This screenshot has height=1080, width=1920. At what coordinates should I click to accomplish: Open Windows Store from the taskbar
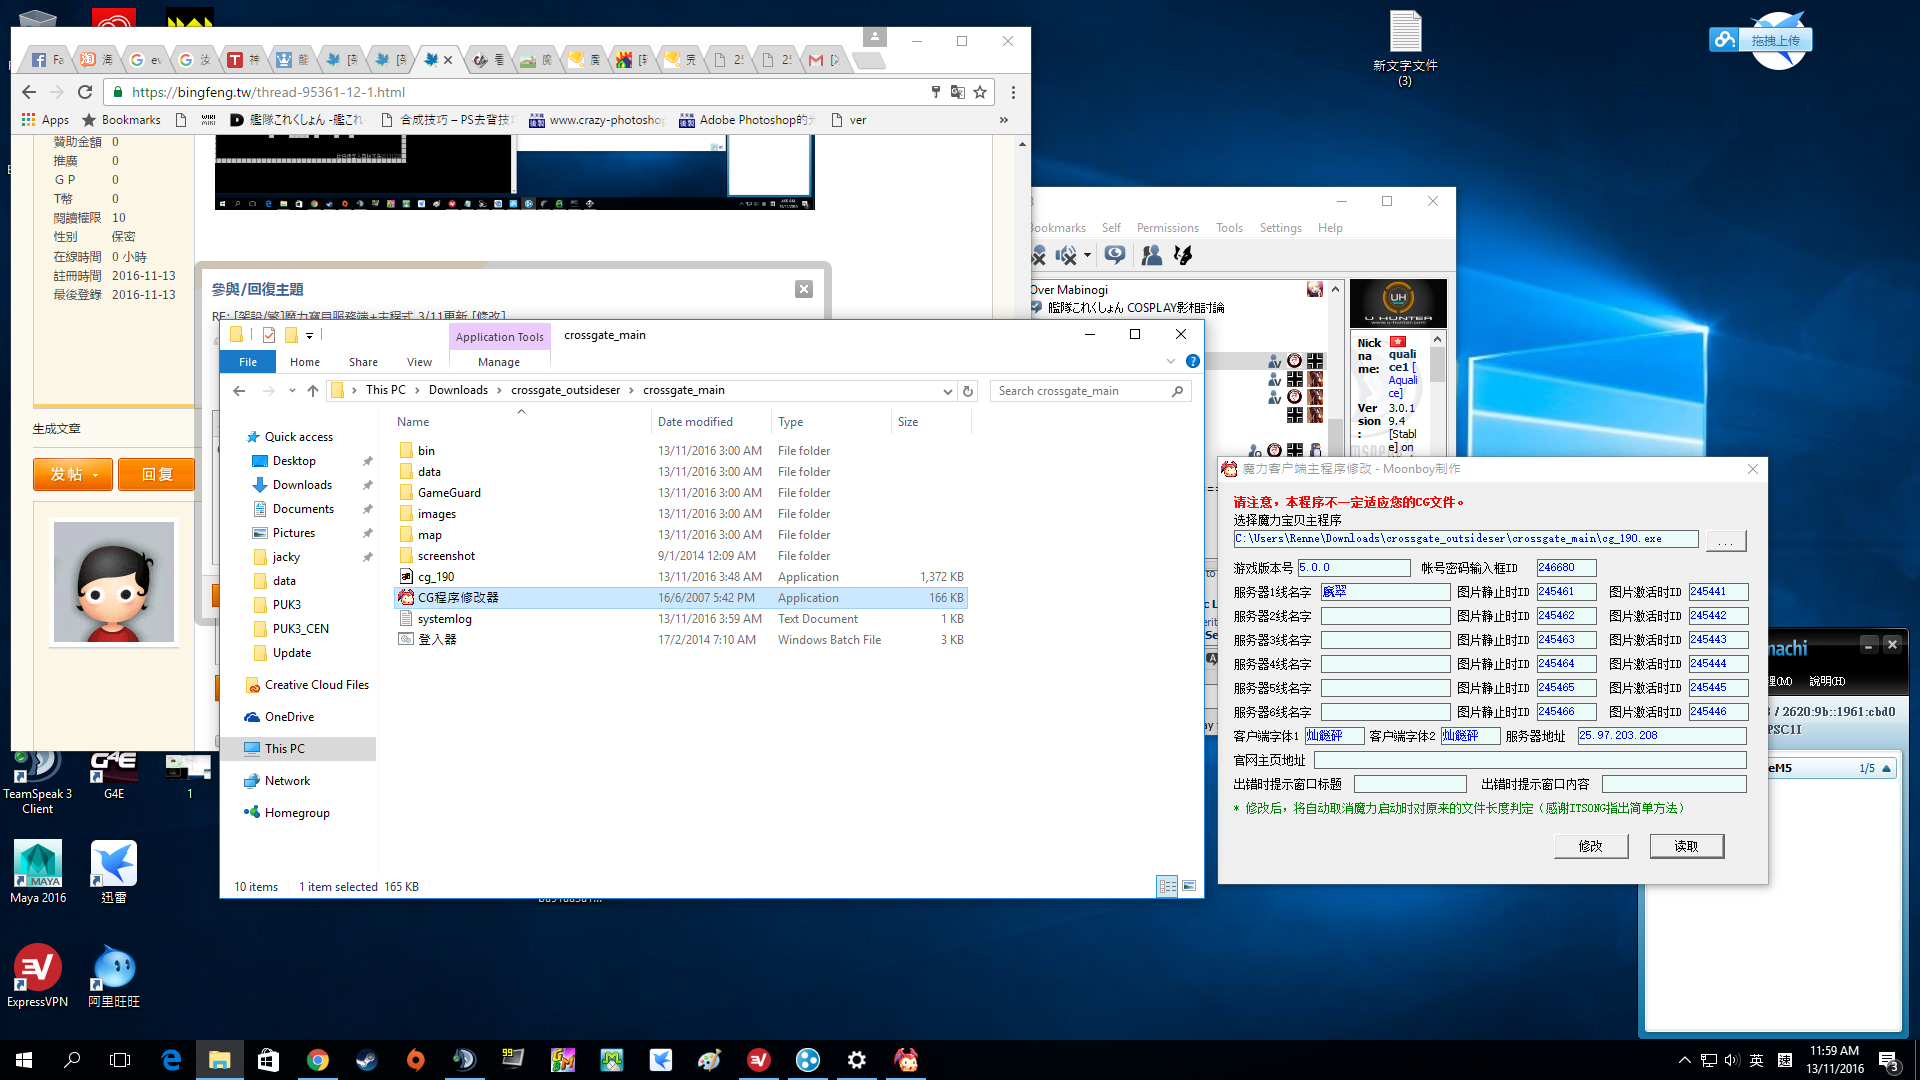[268, 1060]
